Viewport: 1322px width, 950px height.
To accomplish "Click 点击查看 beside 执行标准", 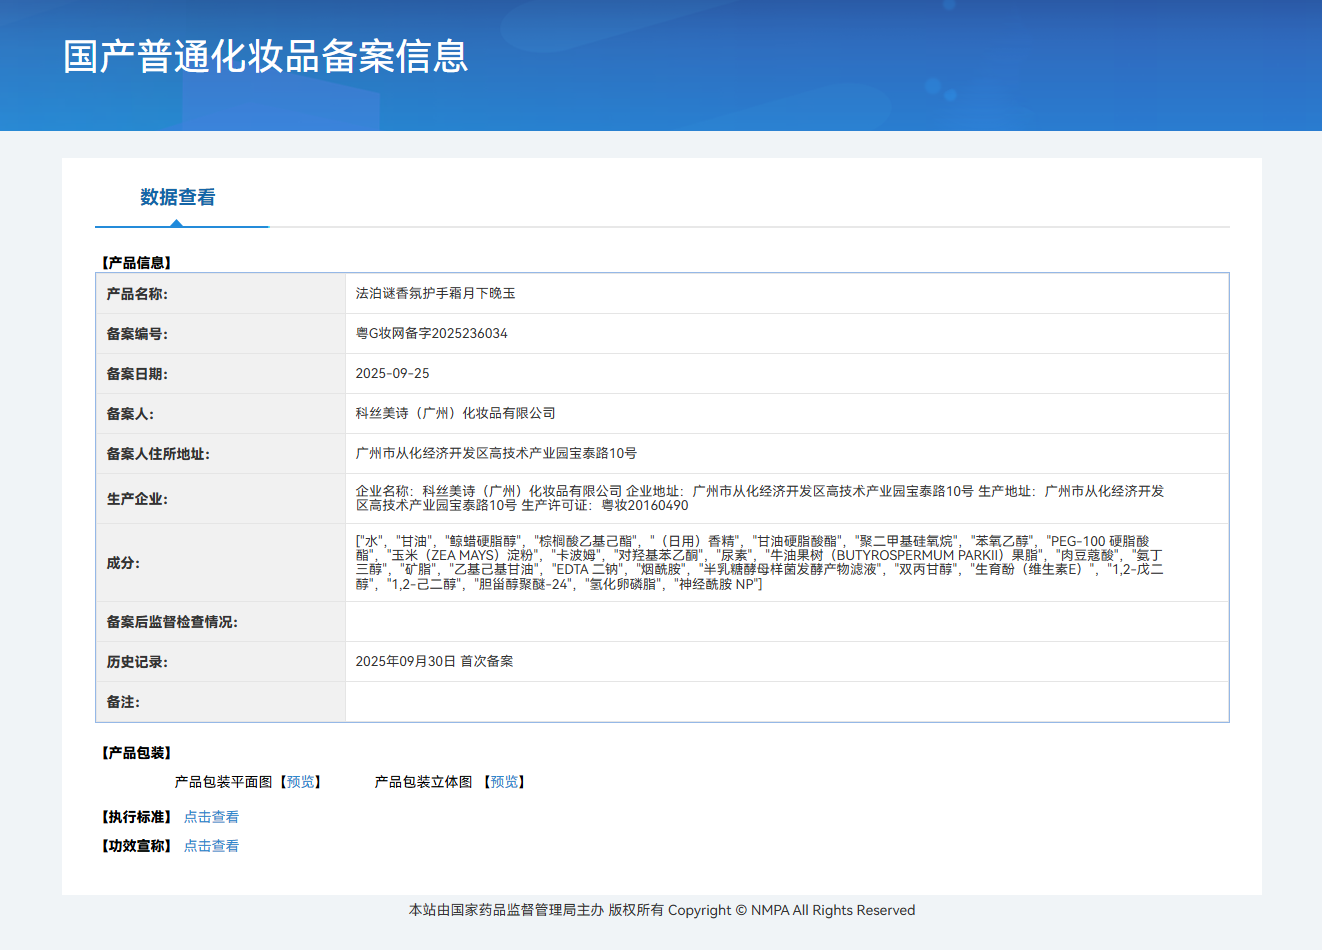I will [211, 817].
